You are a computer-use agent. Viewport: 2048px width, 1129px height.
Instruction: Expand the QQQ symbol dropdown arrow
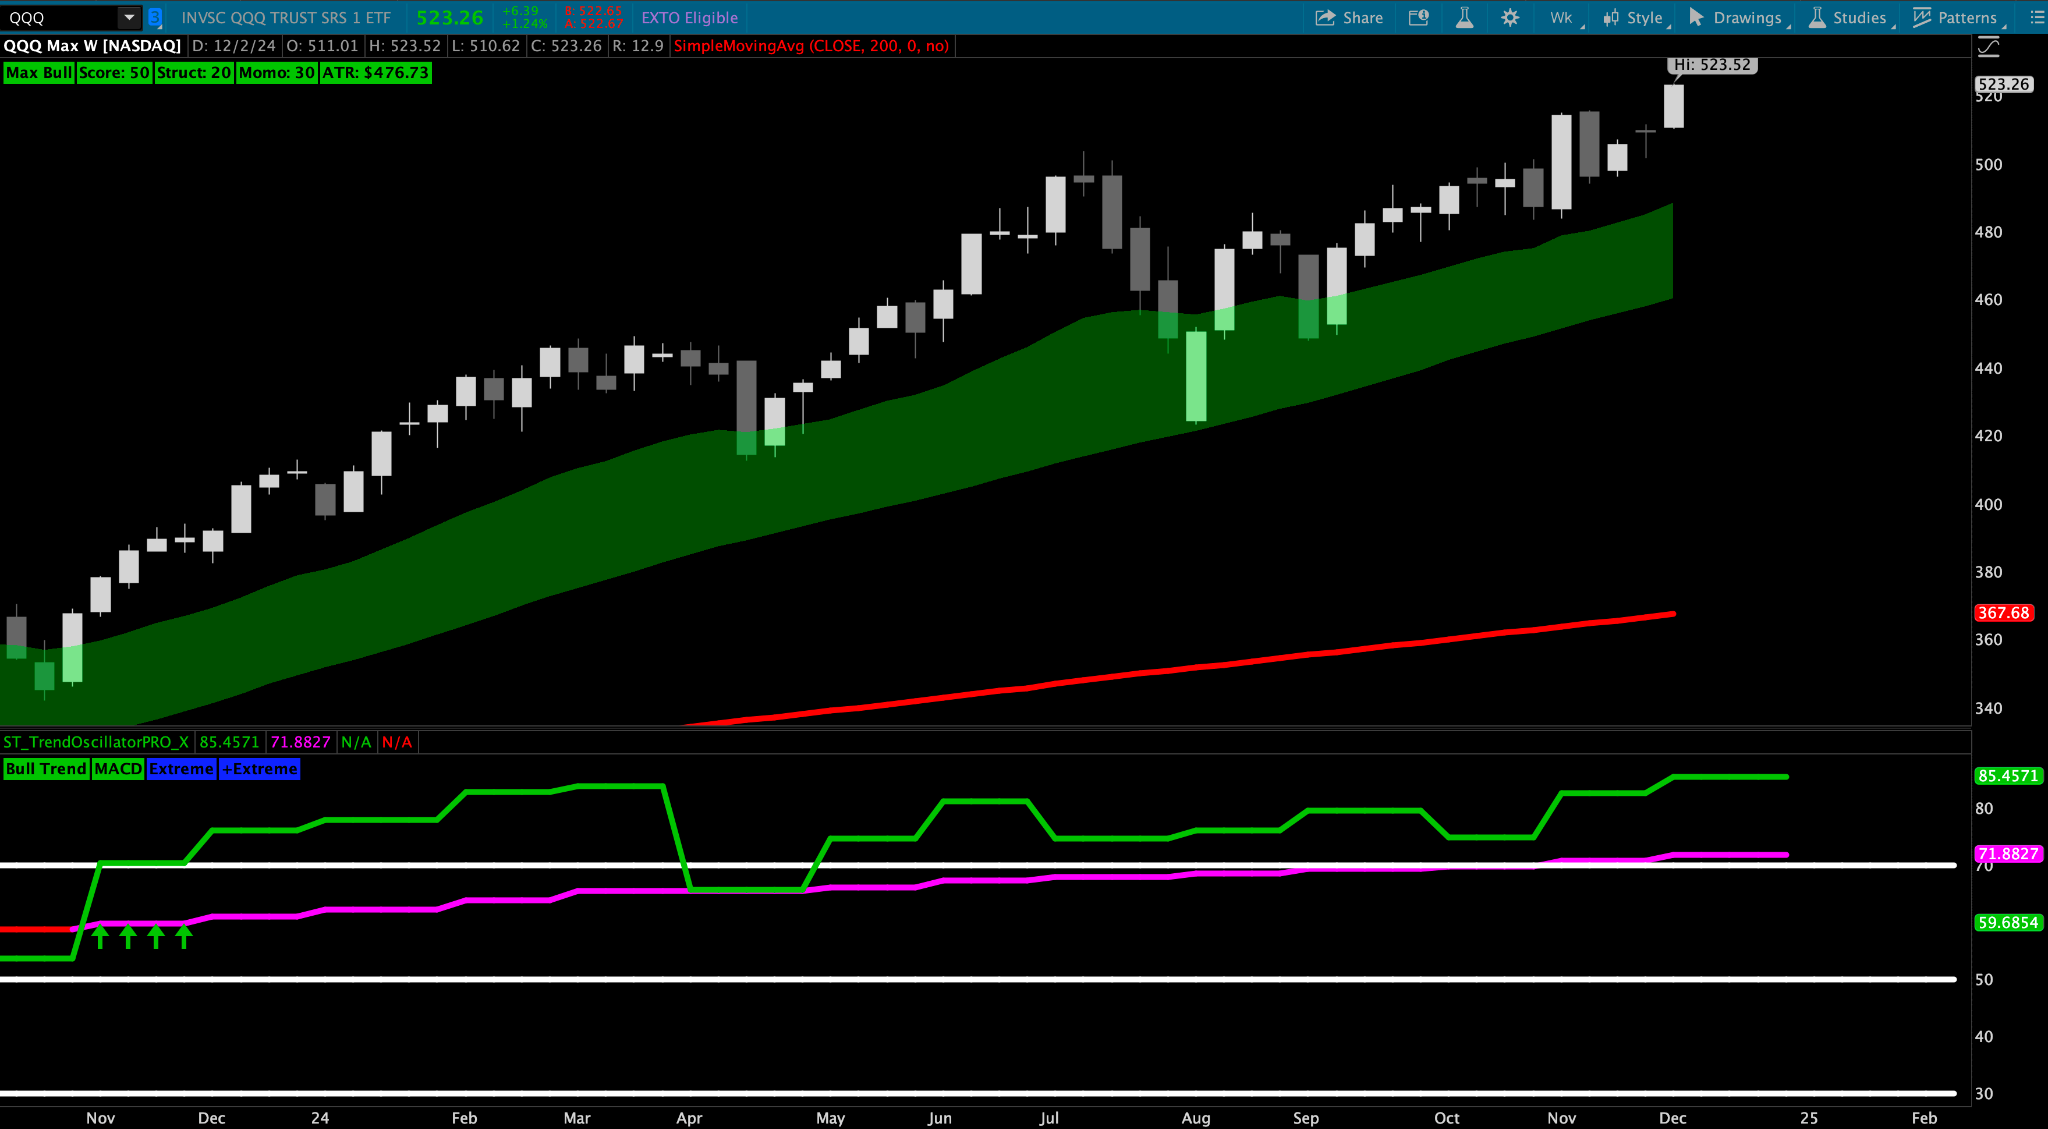pyautogui.click(x=129, y=17)
